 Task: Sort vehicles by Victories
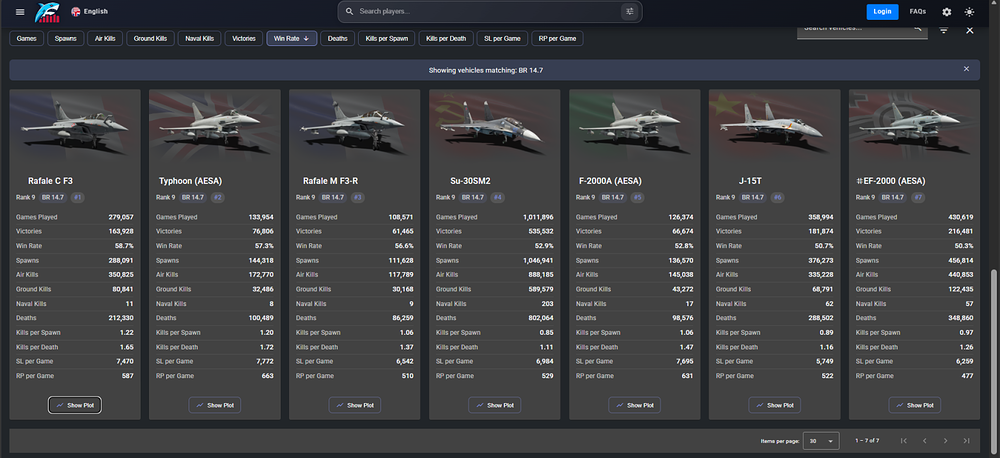point(244,38)
